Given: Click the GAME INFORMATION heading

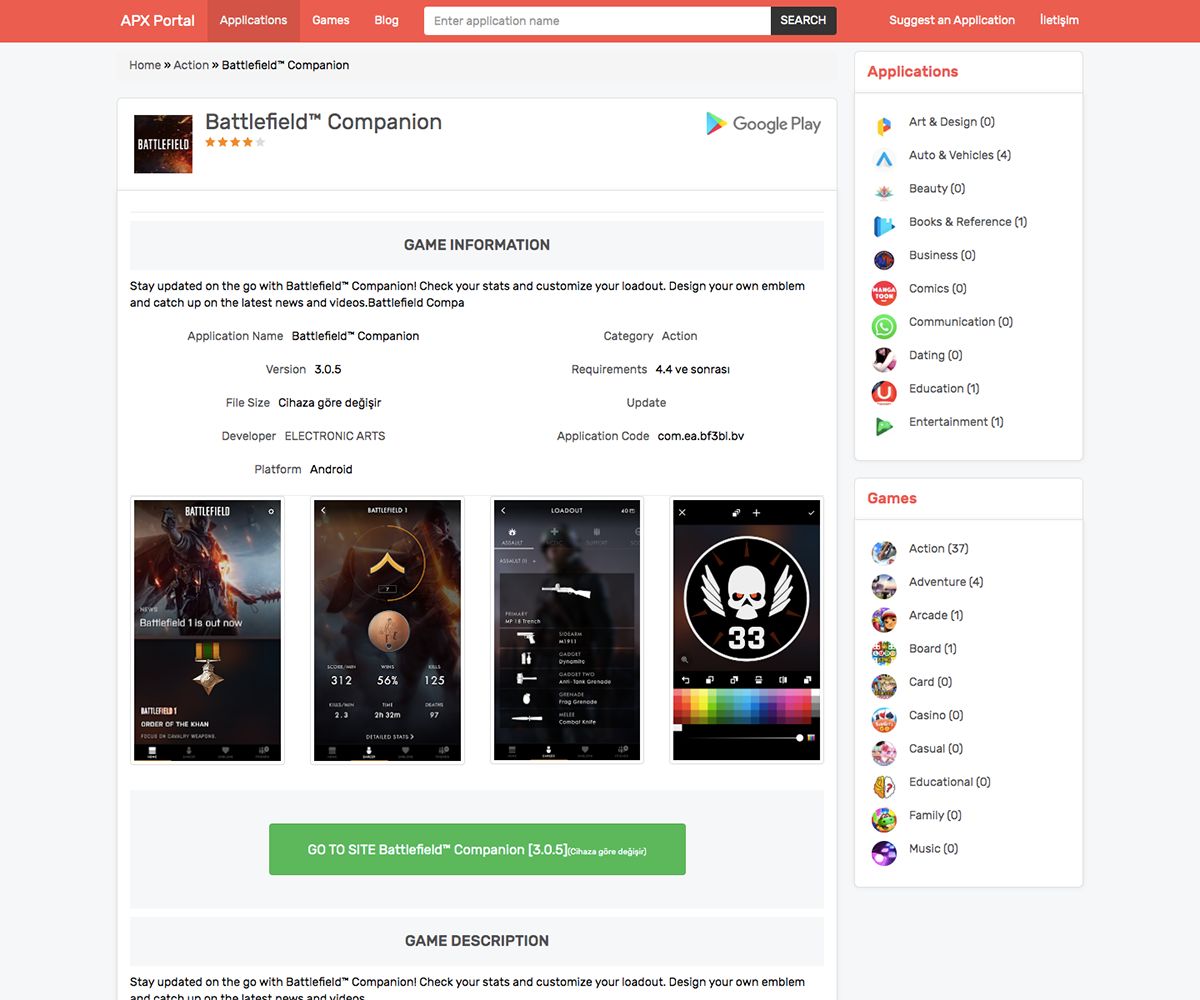Looking at the screenshot, I should (x=477, y=245).
